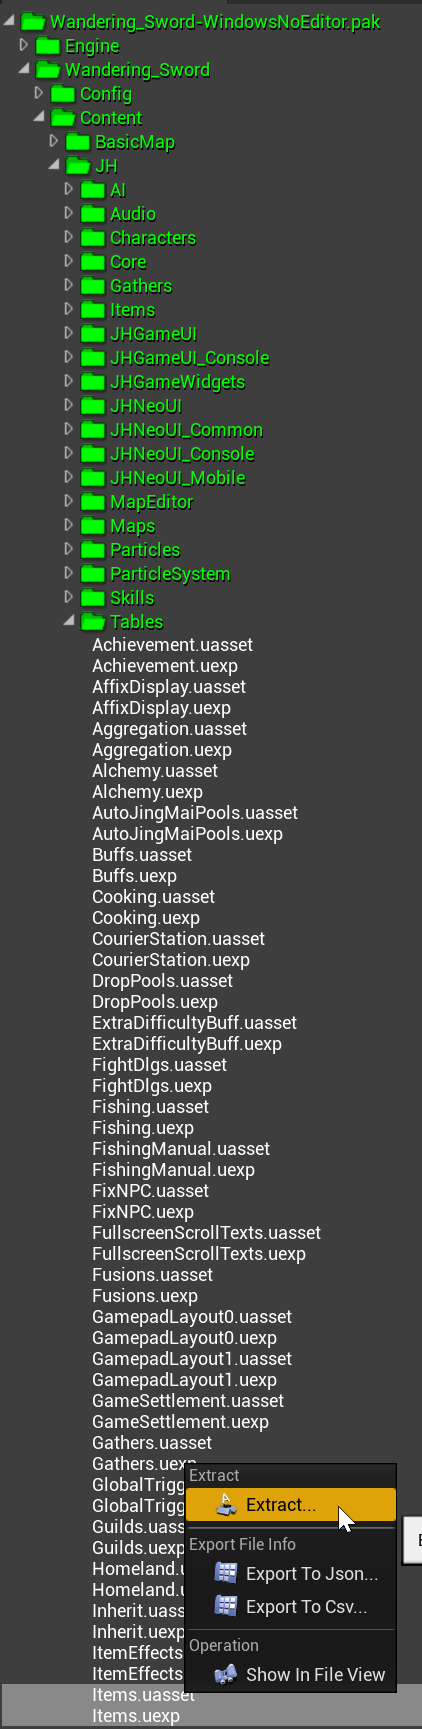This screenshot has width=422, height=1729.
Task: Click the JHGameUI_Console folder icon
Action: [x=93, y=358]
